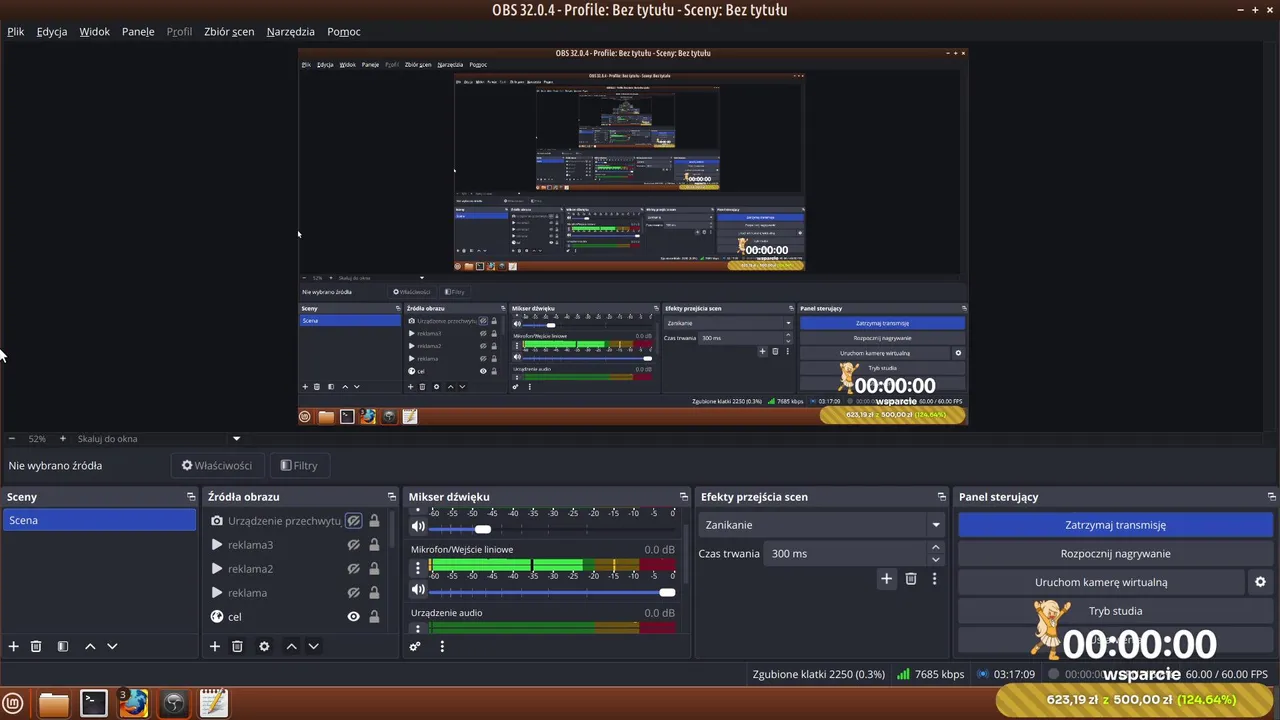
Task: Toggle the lock on cel source
Action: (x=374, y=617)
